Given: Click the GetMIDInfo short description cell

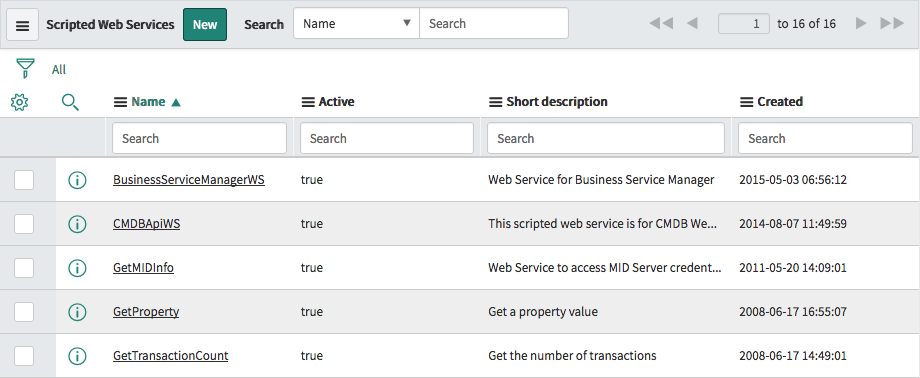Looking at the screenshot, I should [x=605, y=268].
